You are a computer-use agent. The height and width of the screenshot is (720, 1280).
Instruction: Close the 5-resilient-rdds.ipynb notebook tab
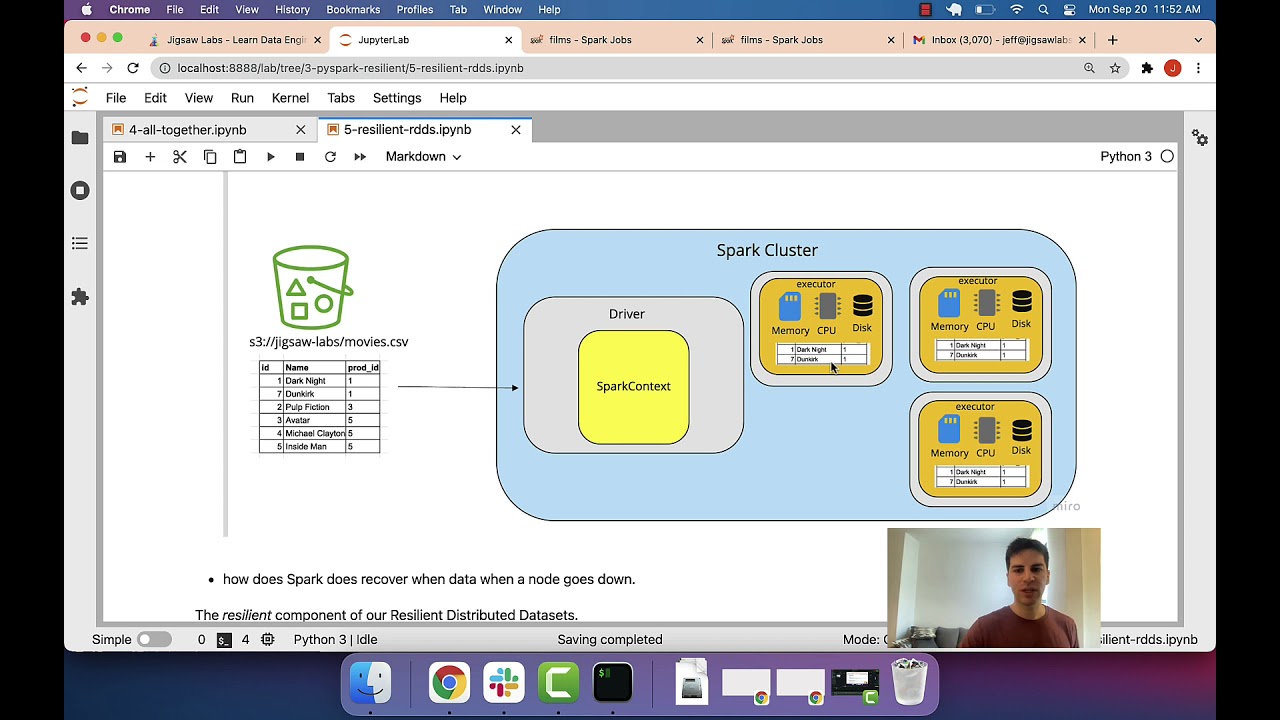point(516,130)
